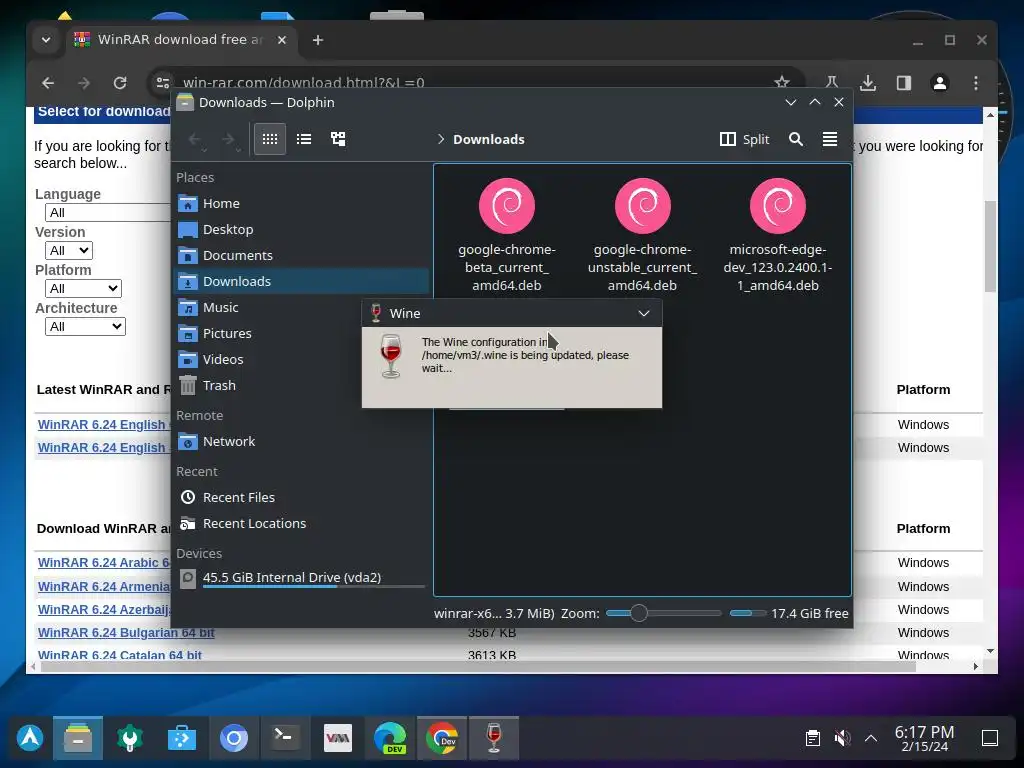Open WinRAR 6.24 Bulgarian 64 bit link

tap(126, 632)
